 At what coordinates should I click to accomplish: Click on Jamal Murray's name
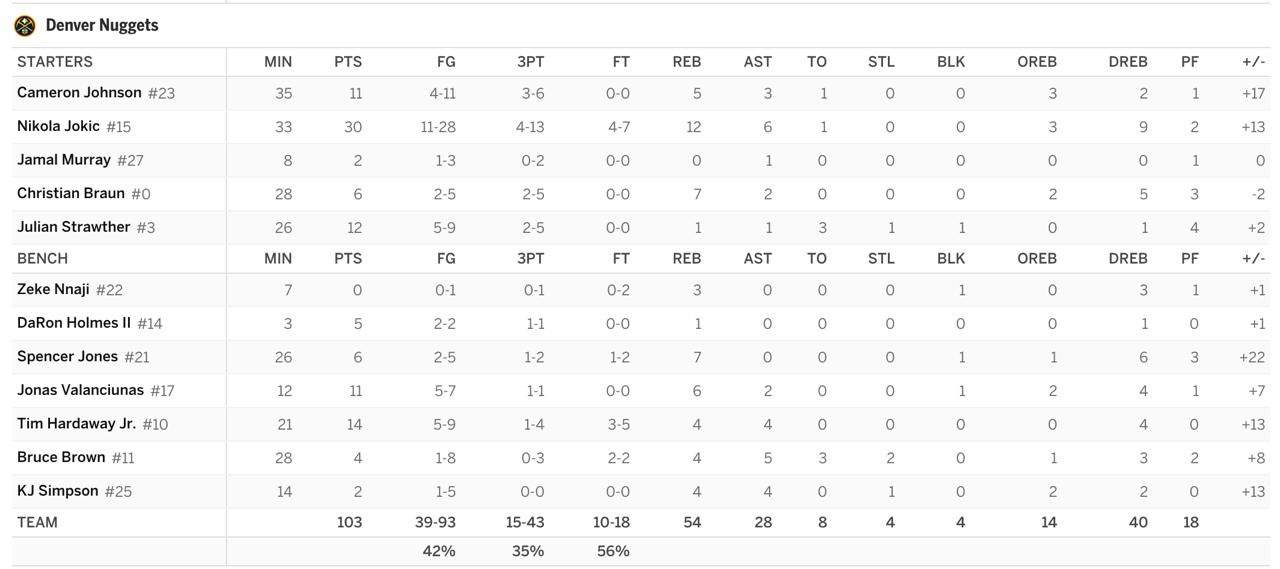pyautogui.click(x=63, y=160)
